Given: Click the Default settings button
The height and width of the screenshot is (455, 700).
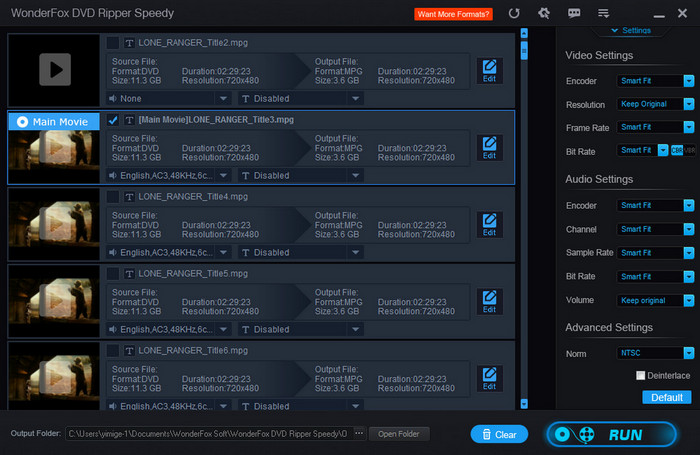Looking at the screenshot, I should [667, 397].
